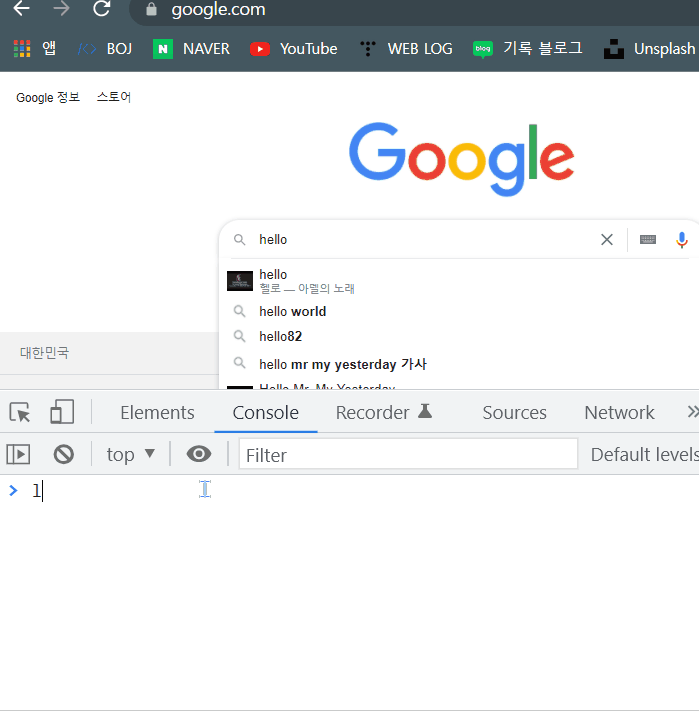Switch to the Network tab
This screenshot has height=711, width=699.
(619, 413)
